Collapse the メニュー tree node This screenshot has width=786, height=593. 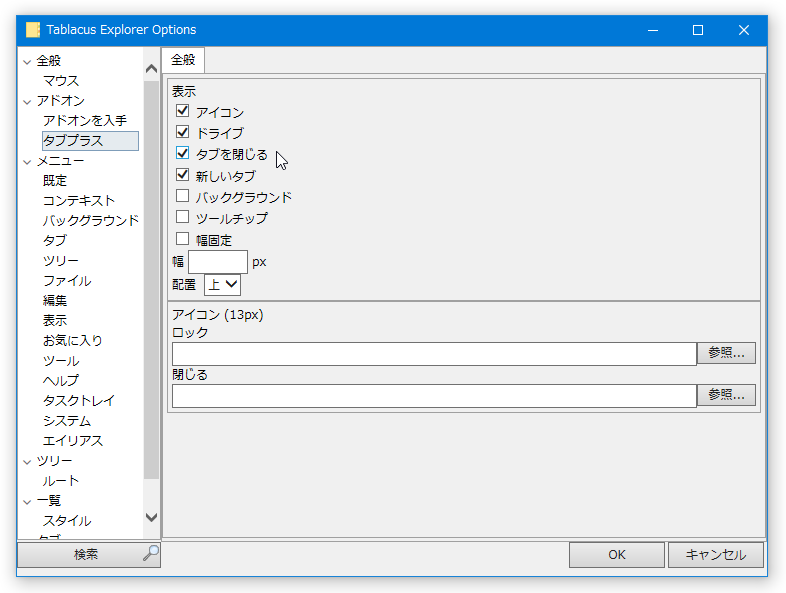click(x=27, y=162)
